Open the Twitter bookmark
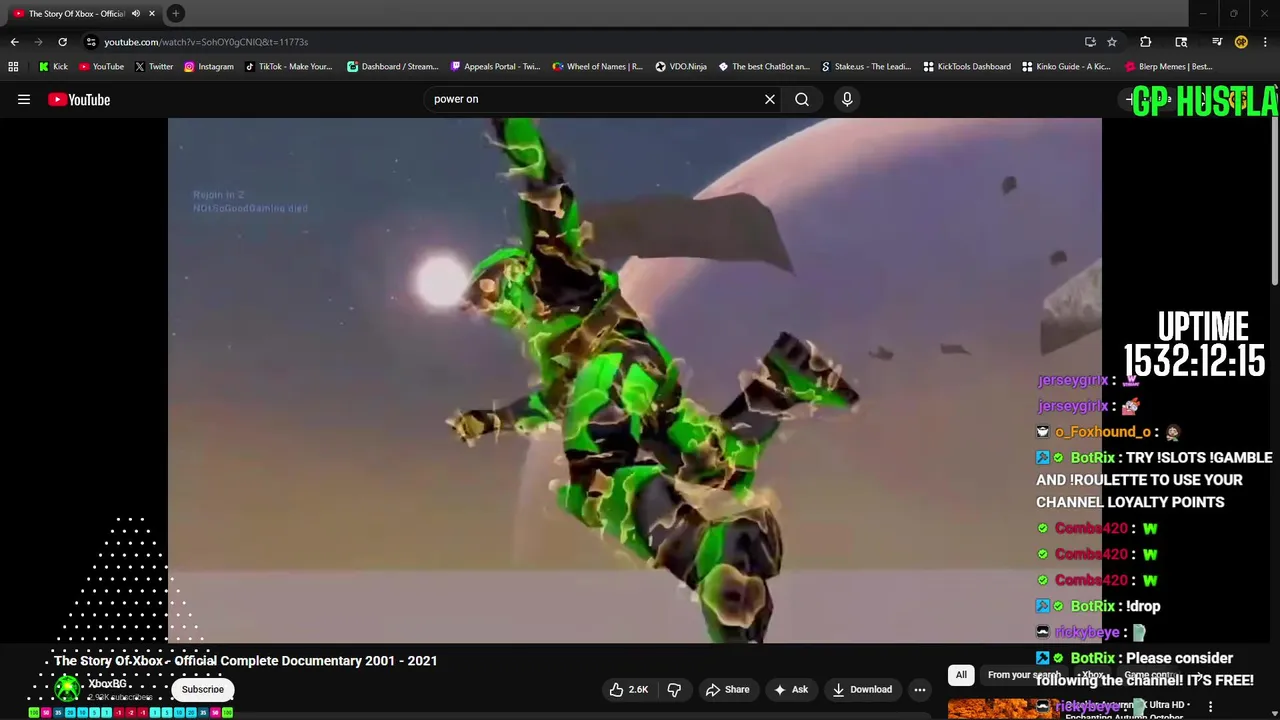This screenshot has width=1280, height=720. 153,66
